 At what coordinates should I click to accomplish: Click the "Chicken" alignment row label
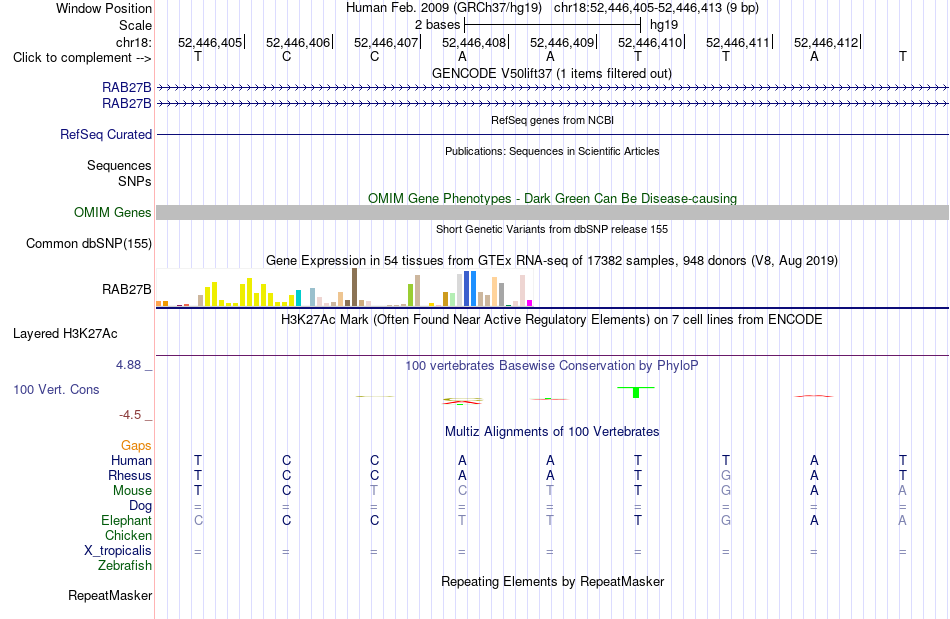pyautogui.click(x=128, y=535)
